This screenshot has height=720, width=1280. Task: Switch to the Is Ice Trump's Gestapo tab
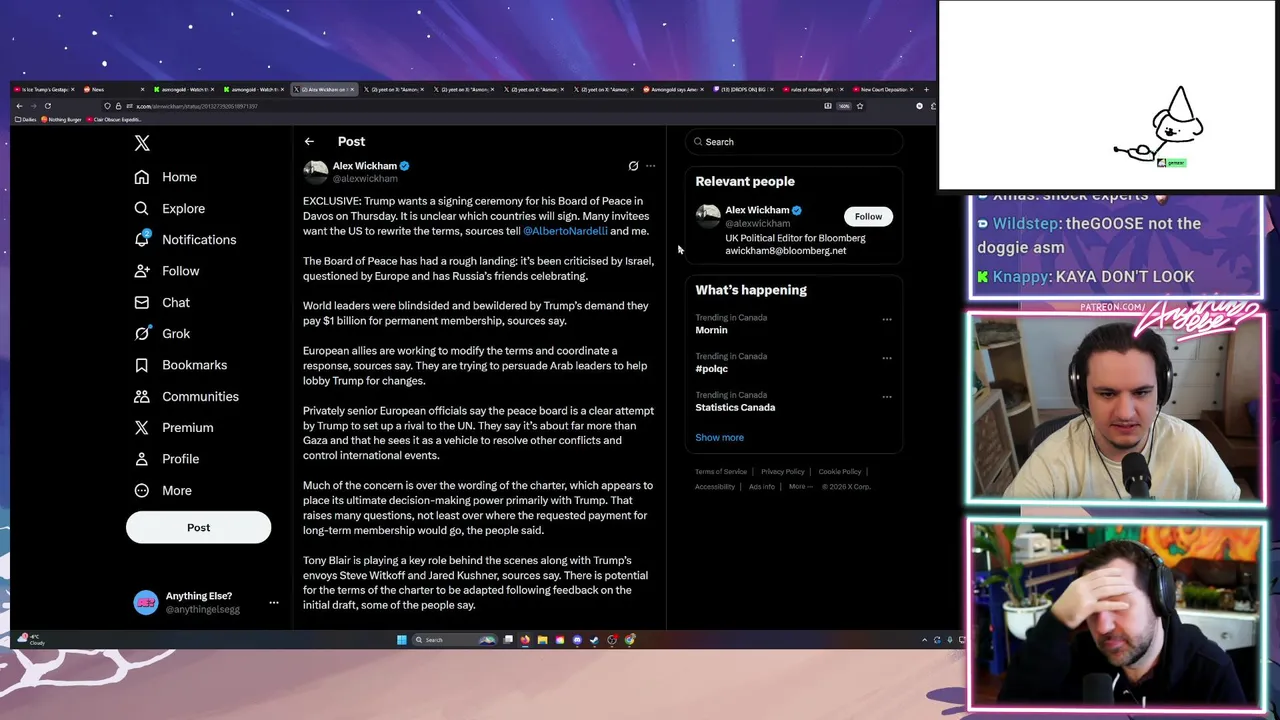click(x=43, y=90)
